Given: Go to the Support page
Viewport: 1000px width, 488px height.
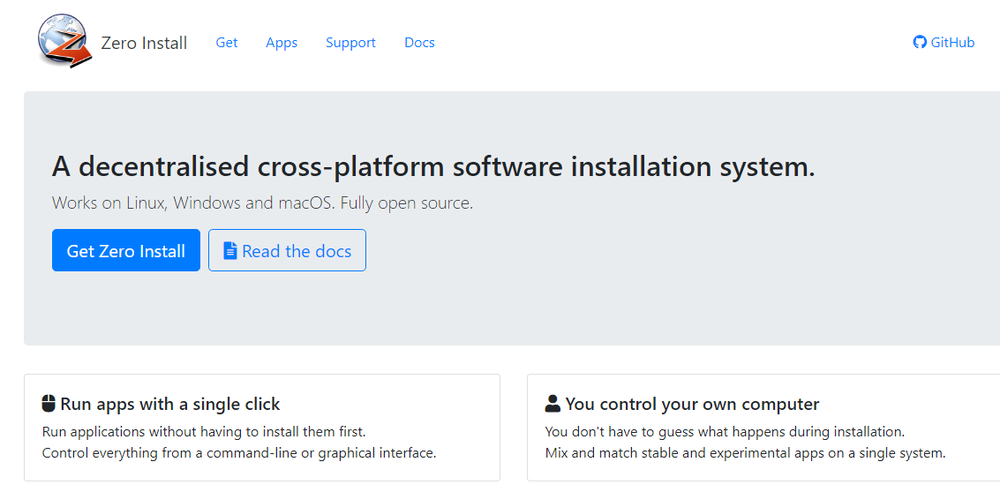Looking at the screenshot, I should [x=351, y=43].
